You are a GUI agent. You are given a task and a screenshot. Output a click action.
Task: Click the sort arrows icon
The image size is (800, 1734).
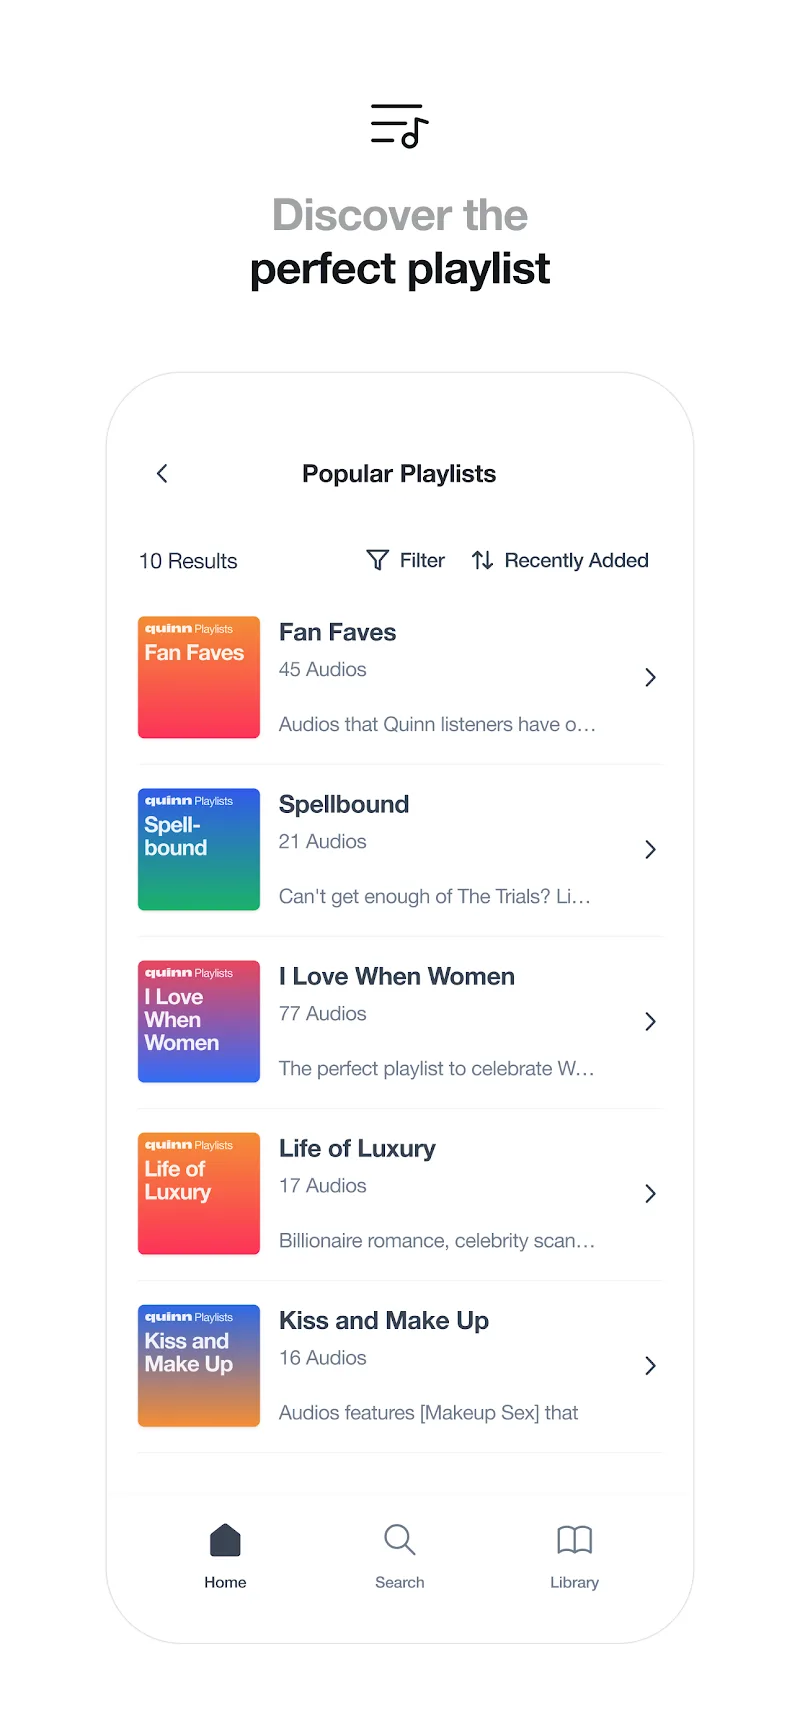coord(482,560)
